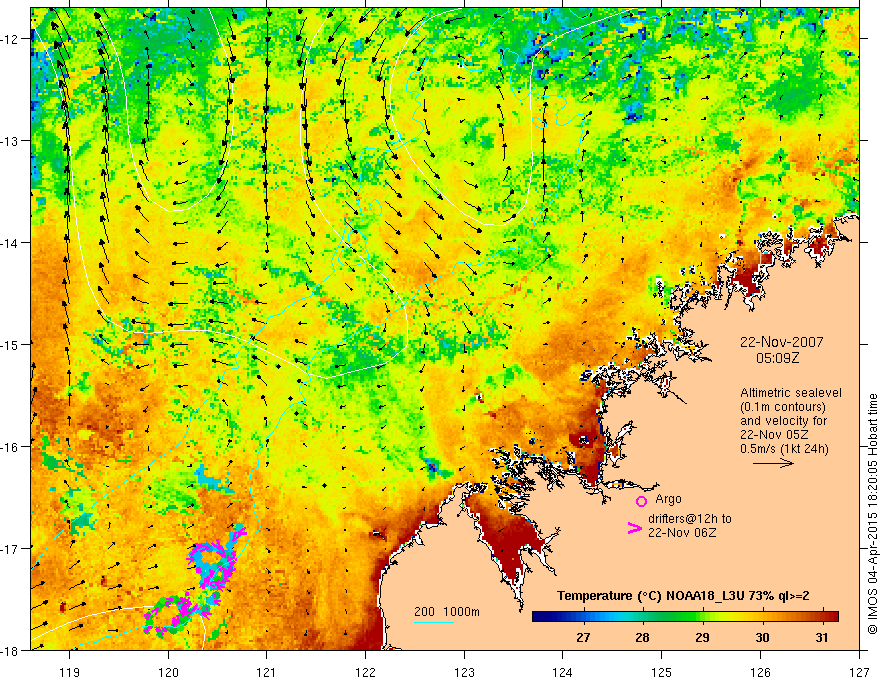This screenshot has width=880, height=680.
Task: Click the color bar tick label 27
Action: (x=583, y=637)
